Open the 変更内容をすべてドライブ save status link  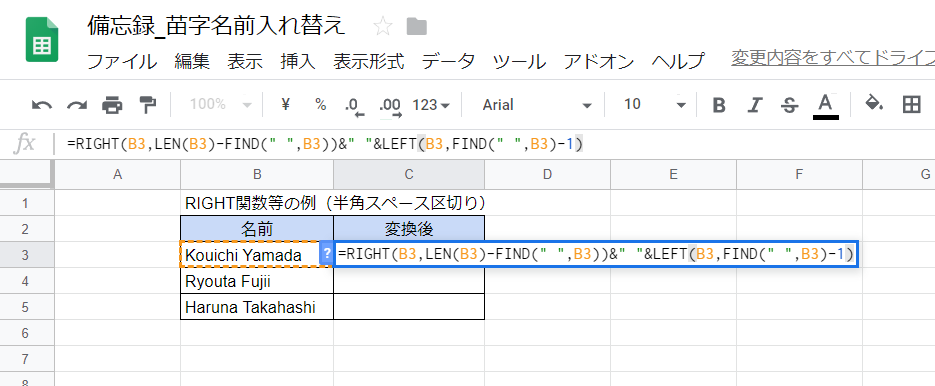(x=833, y=58)
